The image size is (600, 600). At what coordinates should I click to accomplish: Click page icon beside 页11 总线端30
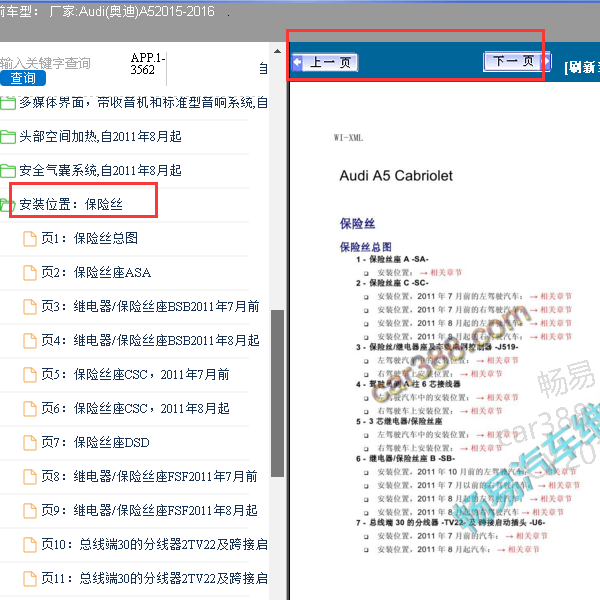click(x=30, y=579)
